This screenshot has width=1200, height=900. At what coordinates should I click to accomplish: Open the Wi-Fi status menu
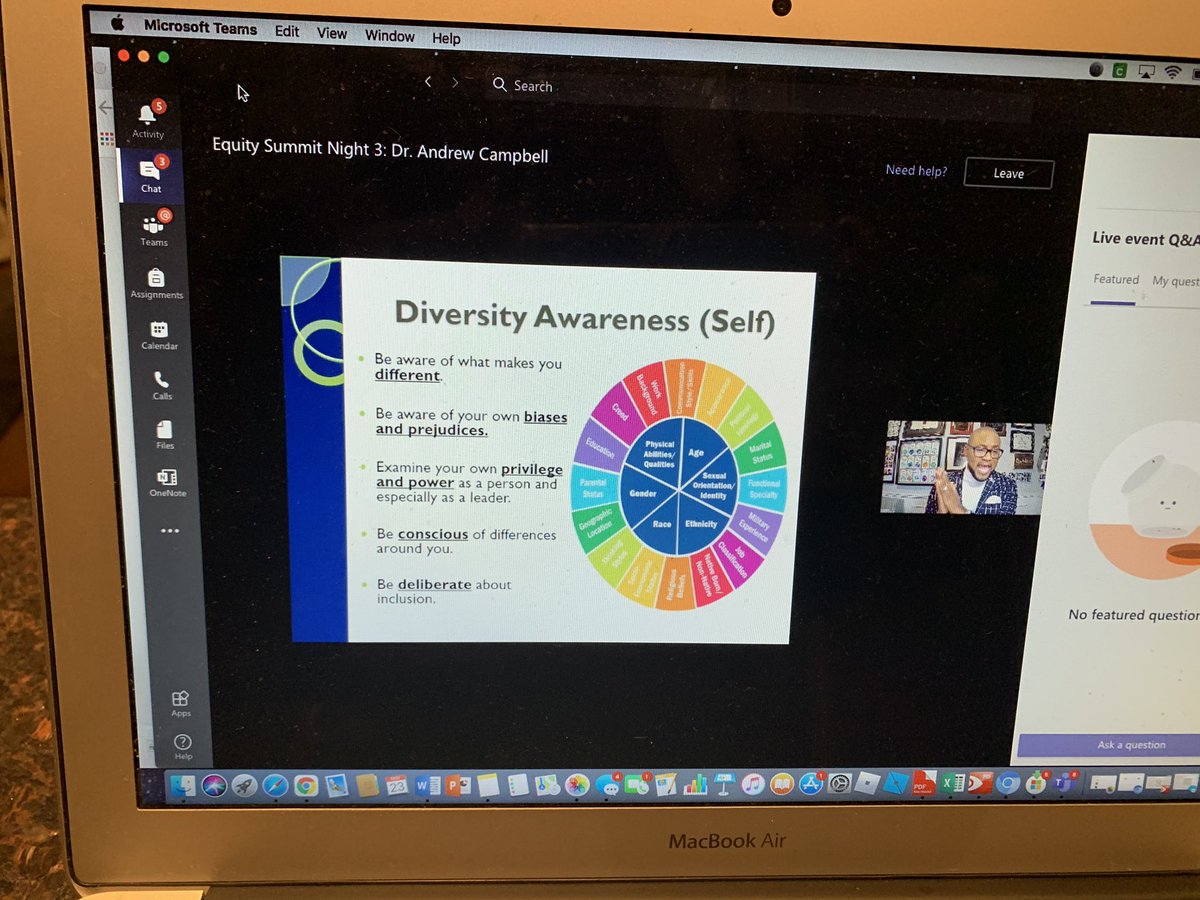point(1172,73)
